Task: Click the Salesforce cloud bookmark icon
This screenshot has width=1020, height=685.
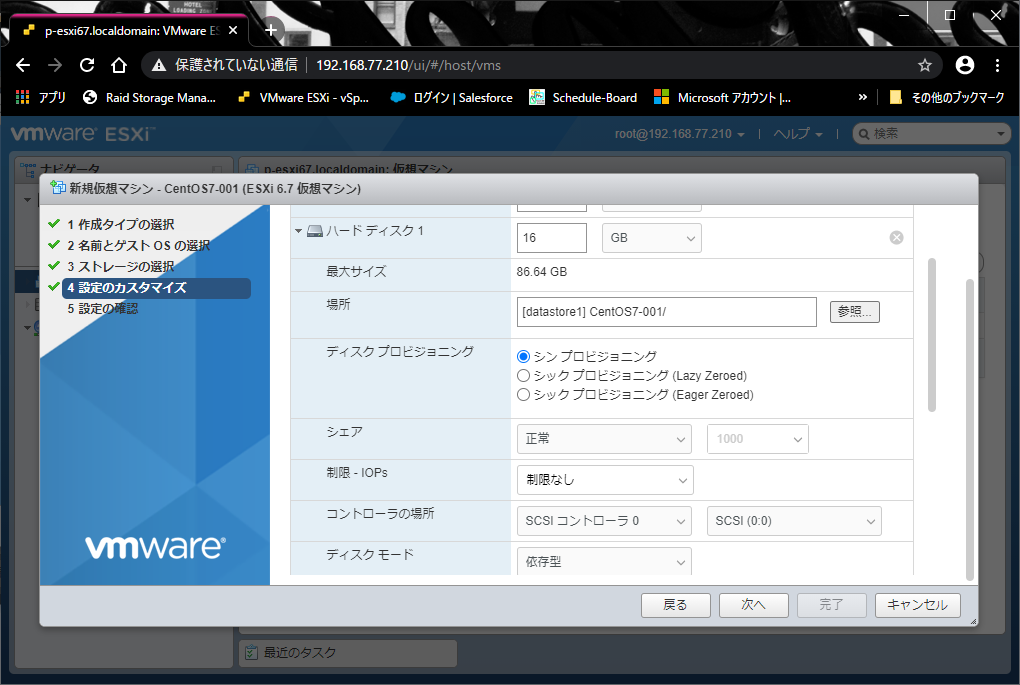Action: point(397,98)
